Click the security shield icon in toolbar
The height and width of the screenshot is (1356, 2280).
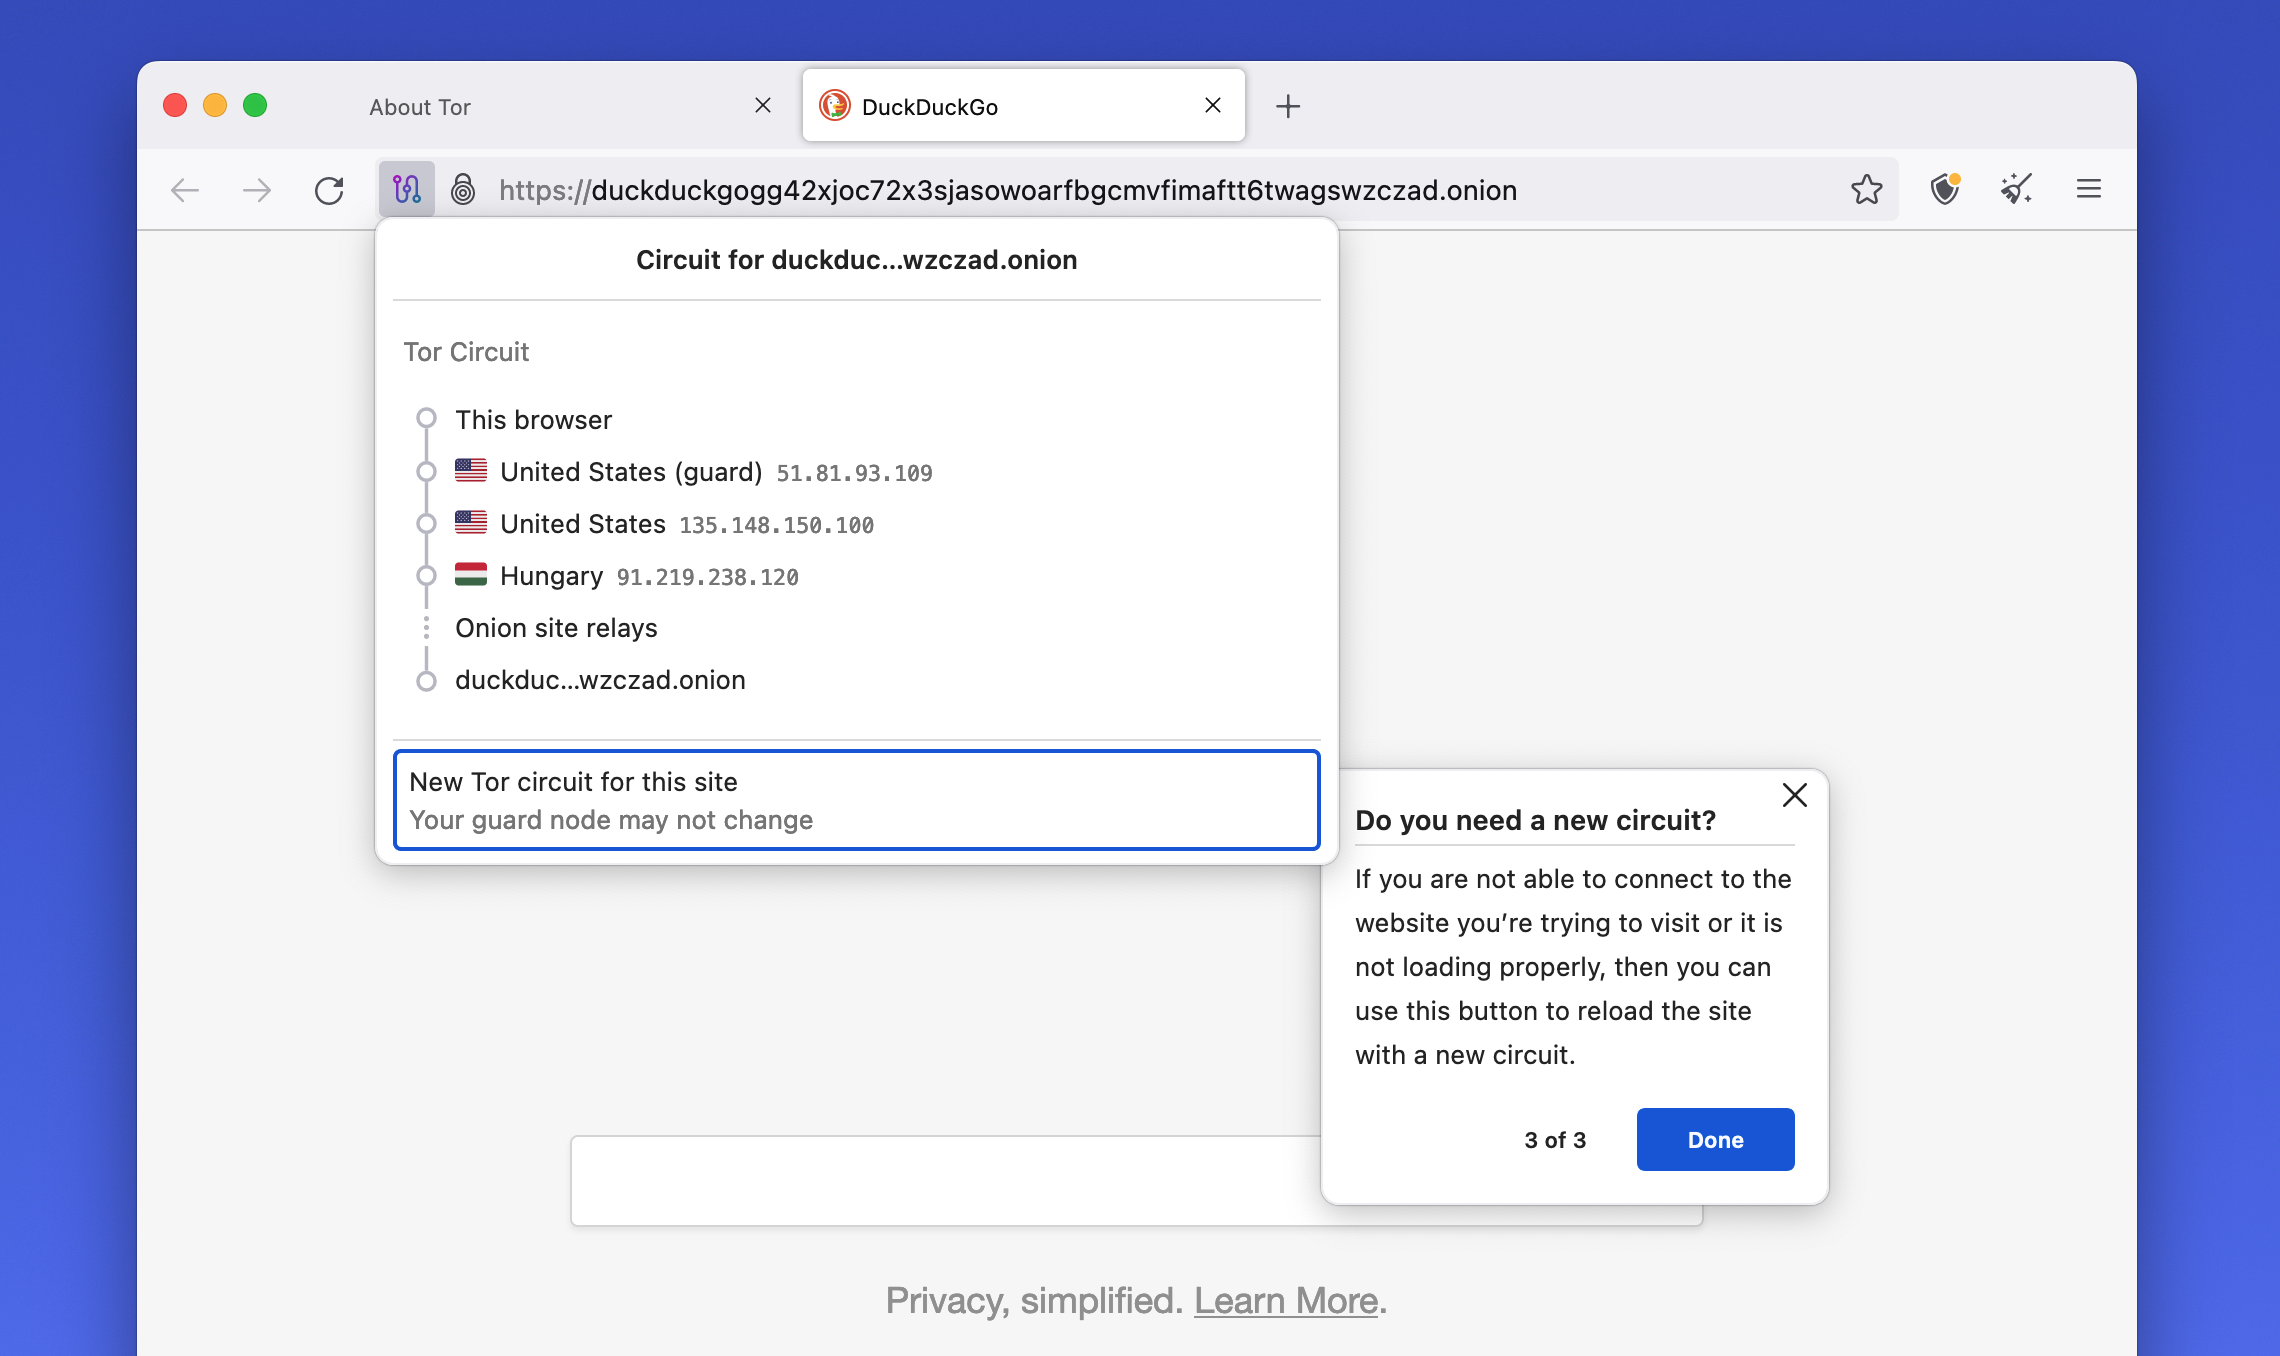(1944, 190)
